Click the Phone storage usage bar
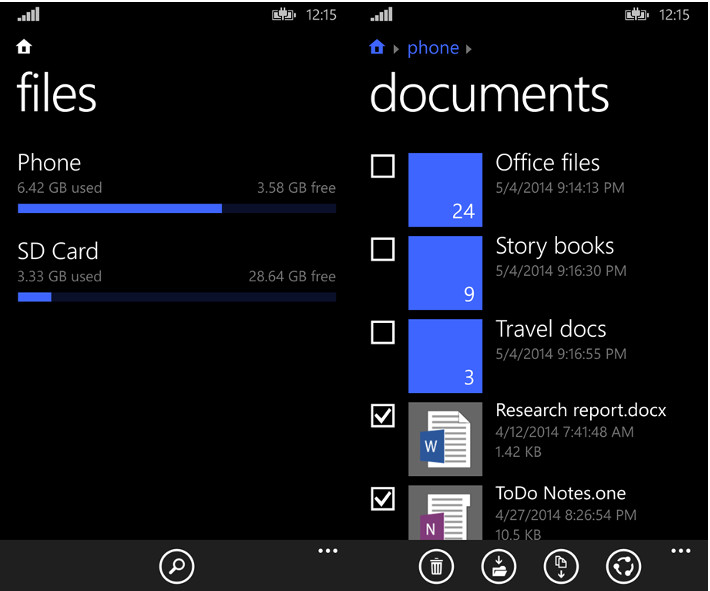Image resolution: width=710 pixels, height=591 pixels. pos(177,208)
